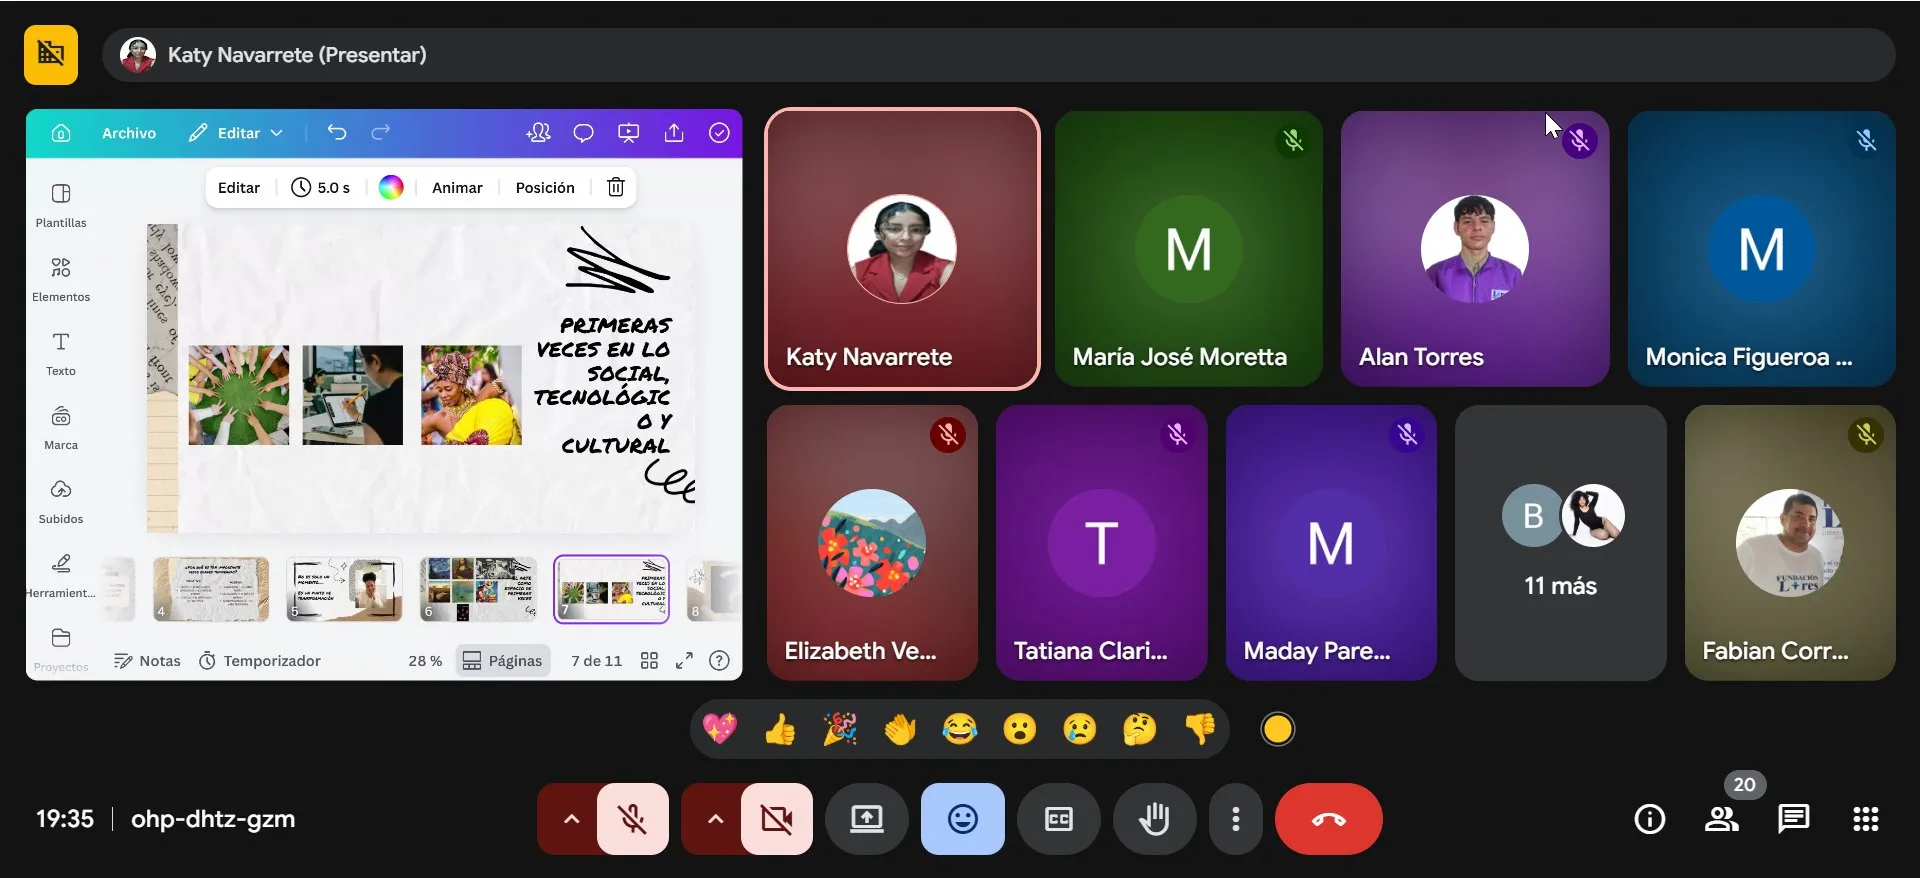Expand camera video settings arrow

(715, 819)
